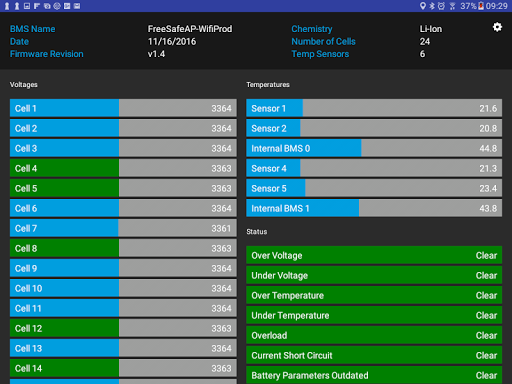Select the Cell 1 voltage bar
The height and width of the screenshot is (384, 512).
123,108
